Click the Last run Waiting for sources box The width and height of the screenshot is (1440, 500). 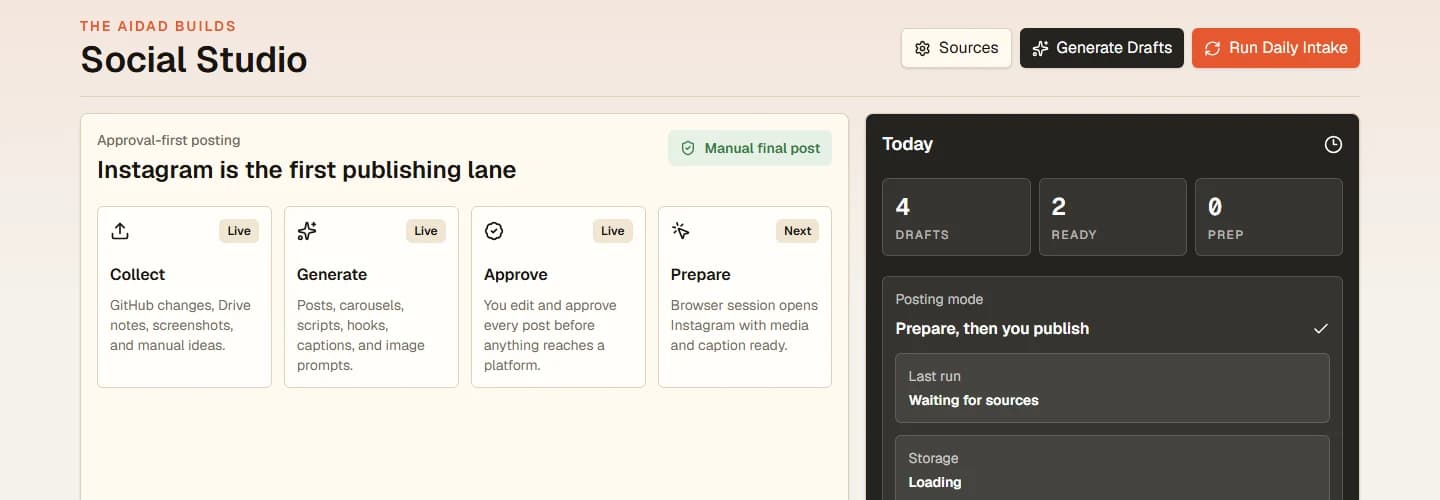tap(1112, 388)
